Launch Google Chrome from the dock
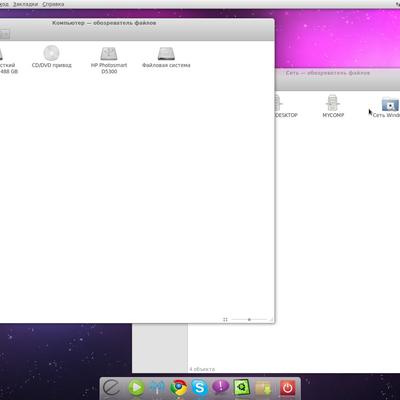 click(x=178, y=388)
